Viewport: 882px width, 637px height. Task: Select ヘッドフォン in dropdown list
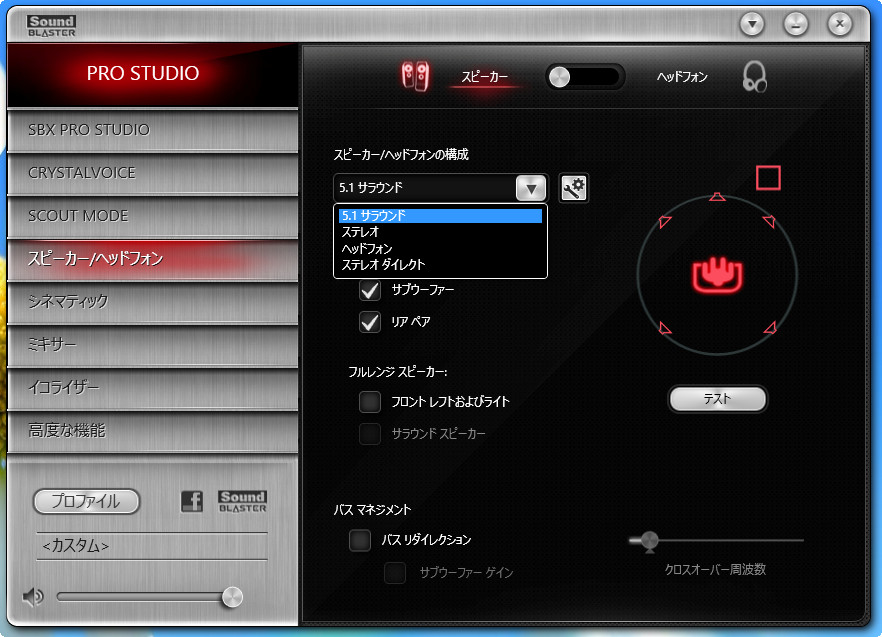pyautogui.click(x=440, y=248)
